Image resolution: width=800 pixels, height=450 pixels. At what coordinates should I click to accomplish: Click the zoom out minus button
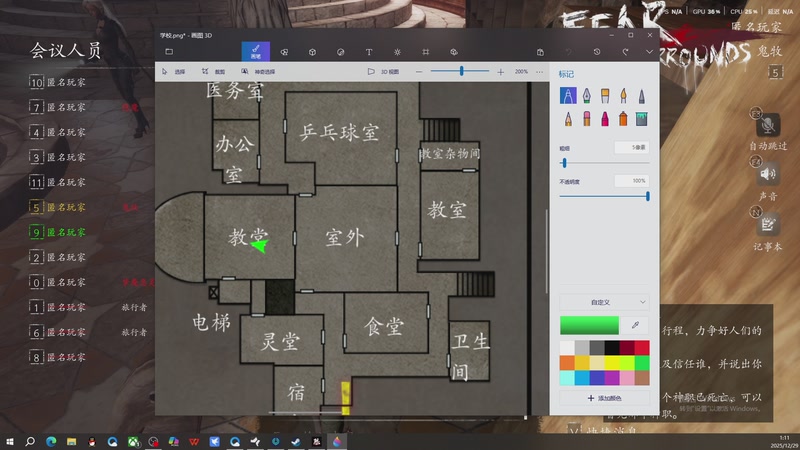(x=419, y=72)
